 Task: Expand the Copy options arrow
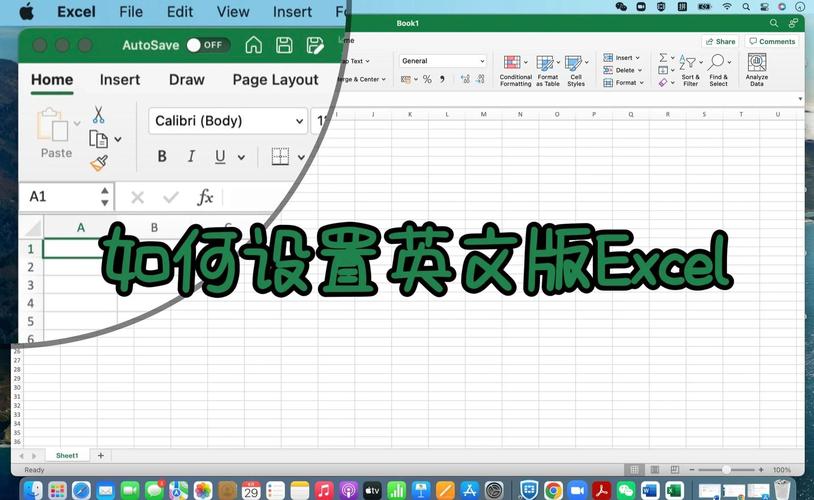point(118,139)
